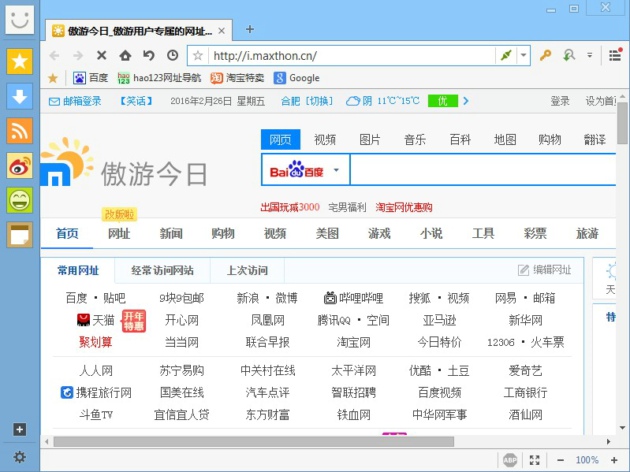This screenshot has width=630, height=472.
Task: Click the green lightning rendering mode icon
Action: pos(505,55)
